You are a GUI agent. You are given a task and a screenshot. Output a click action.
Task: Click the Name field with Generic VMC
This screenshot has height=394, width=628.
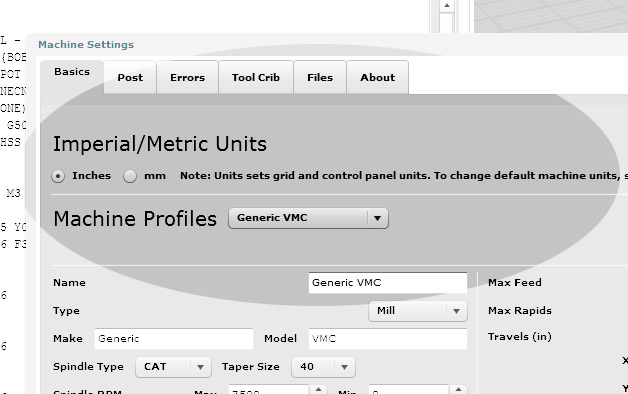[x=388, y=283]
